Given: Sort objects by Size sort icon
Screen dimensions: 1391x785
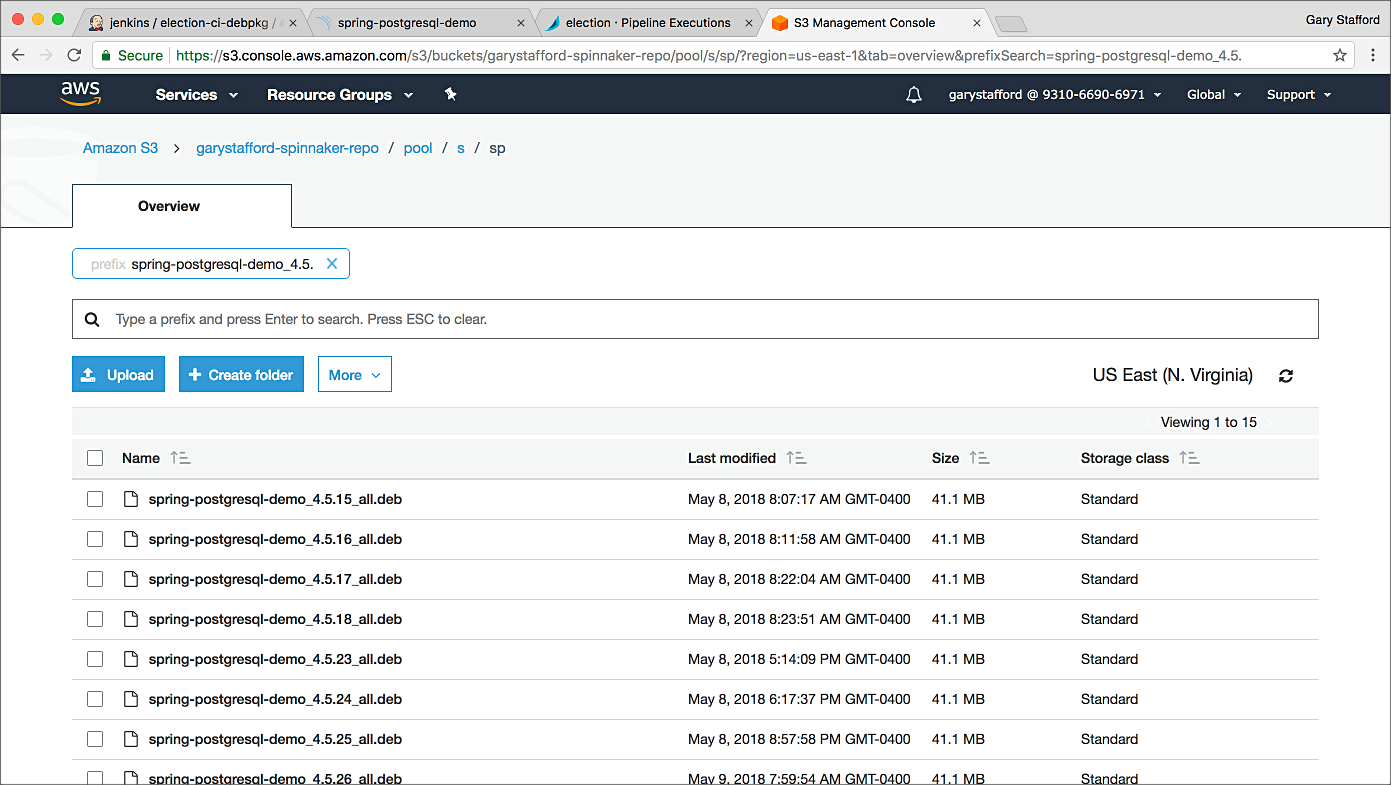Looking at the screenshot, I should click(x=979, y=458).
